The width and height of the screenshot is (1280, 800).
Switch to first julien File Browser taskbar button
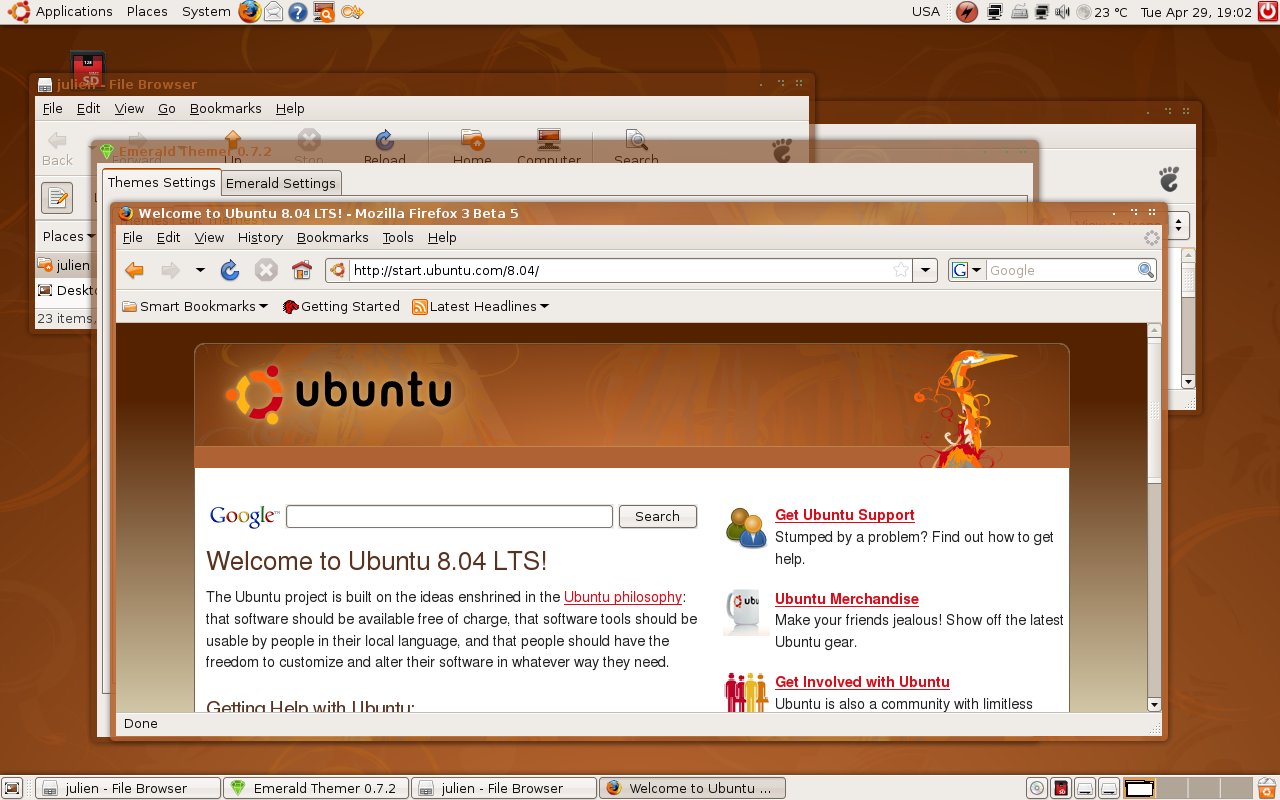coord(127,788)
